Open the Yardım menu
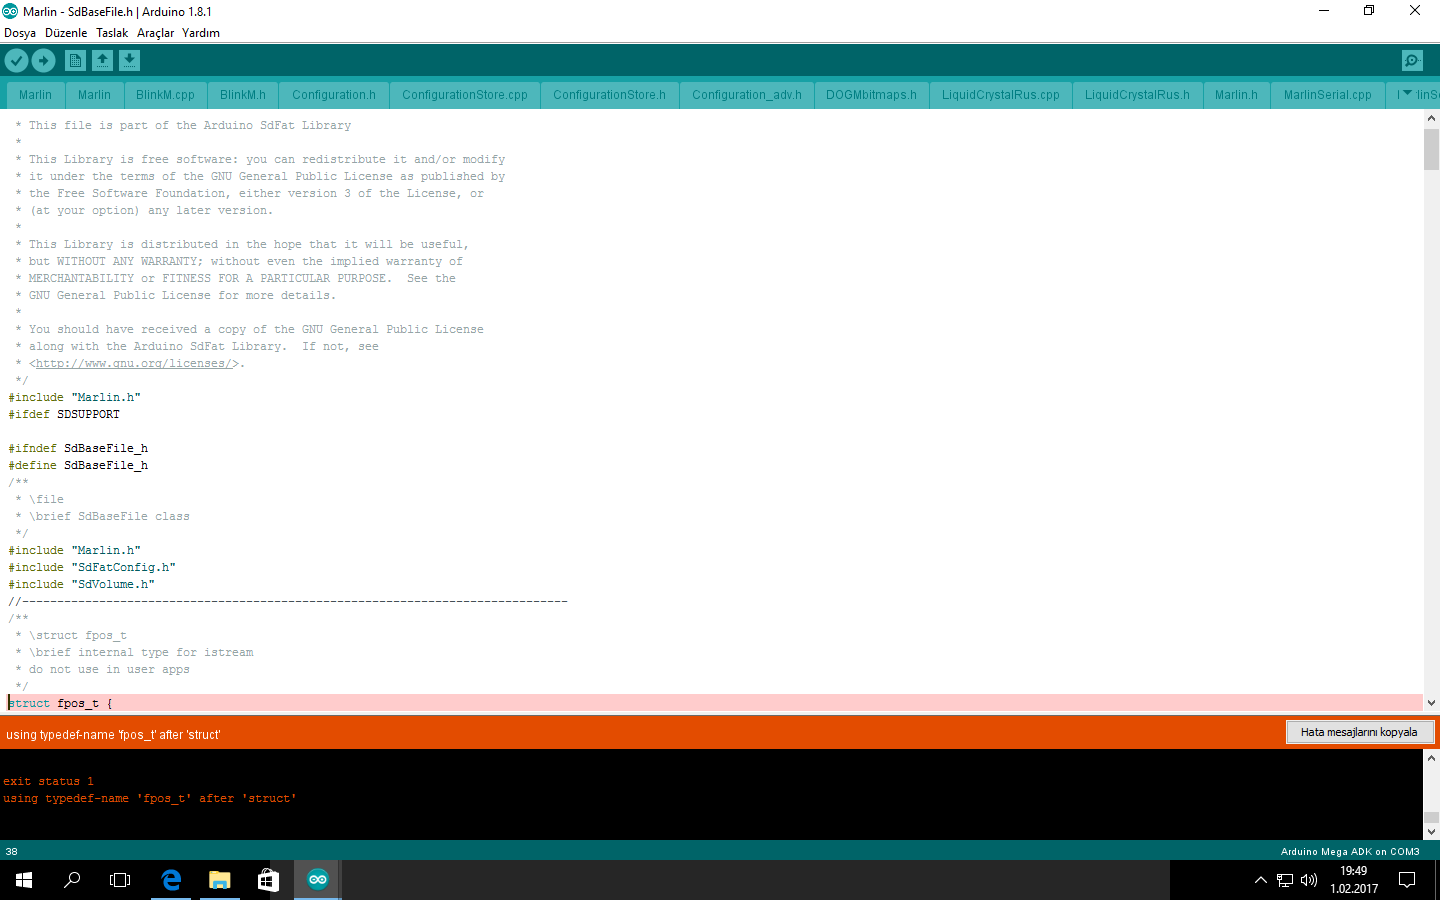1440x900 pixels. (201, 33)
